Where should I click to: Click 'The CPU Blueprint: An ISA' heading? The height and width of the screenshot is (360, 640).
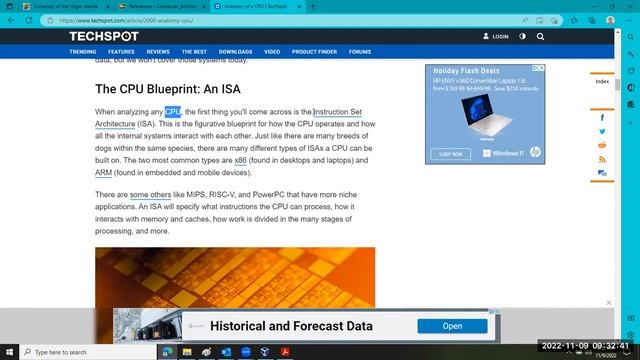[x=168, y=89]
